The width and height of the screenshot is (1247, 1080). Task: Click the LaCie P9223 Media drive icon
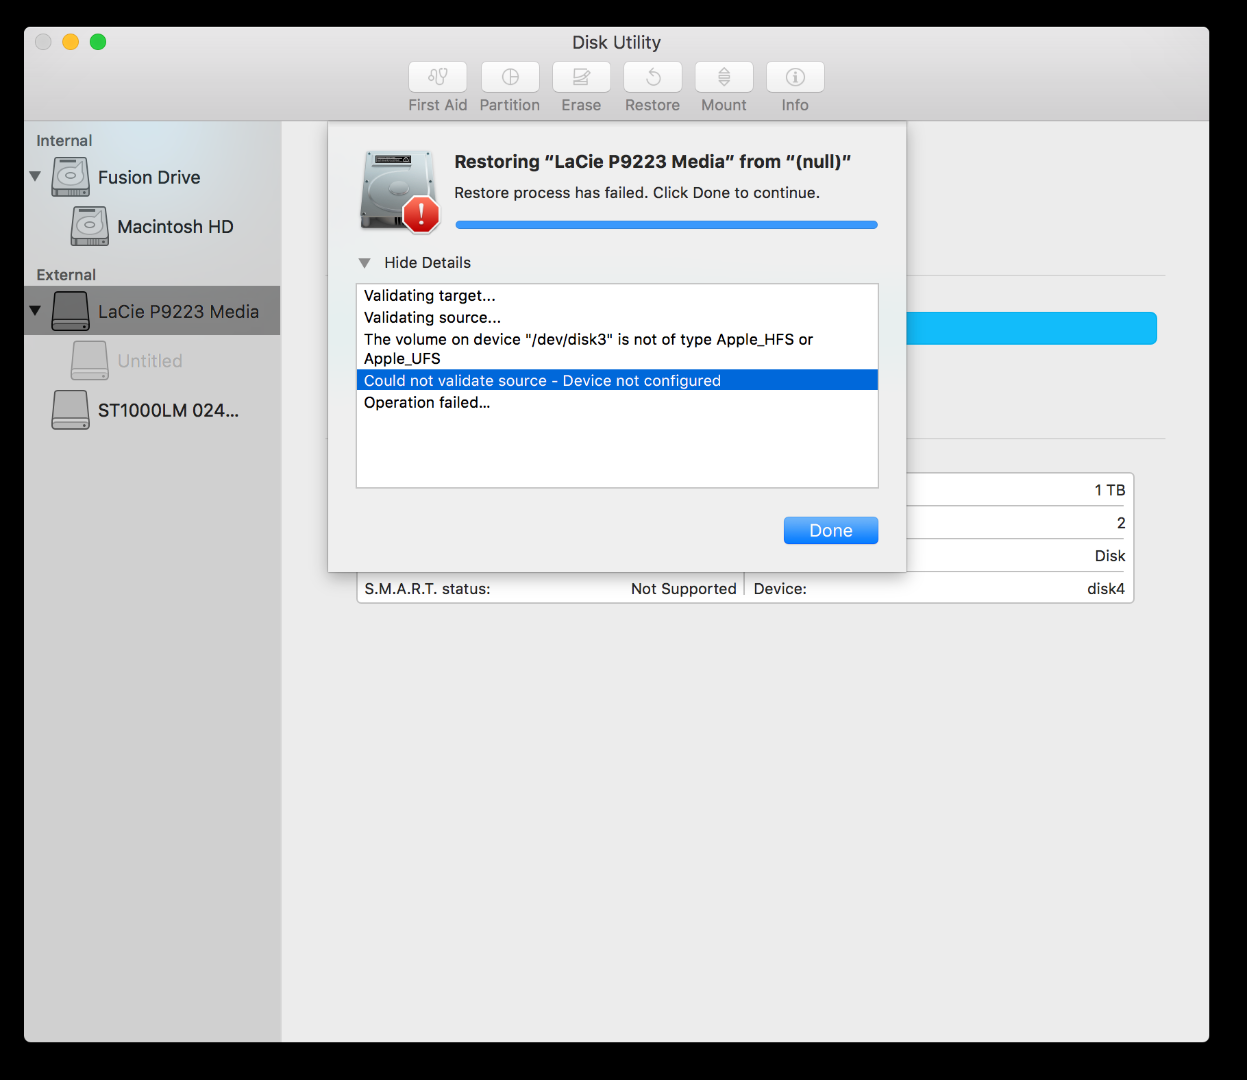71,311
